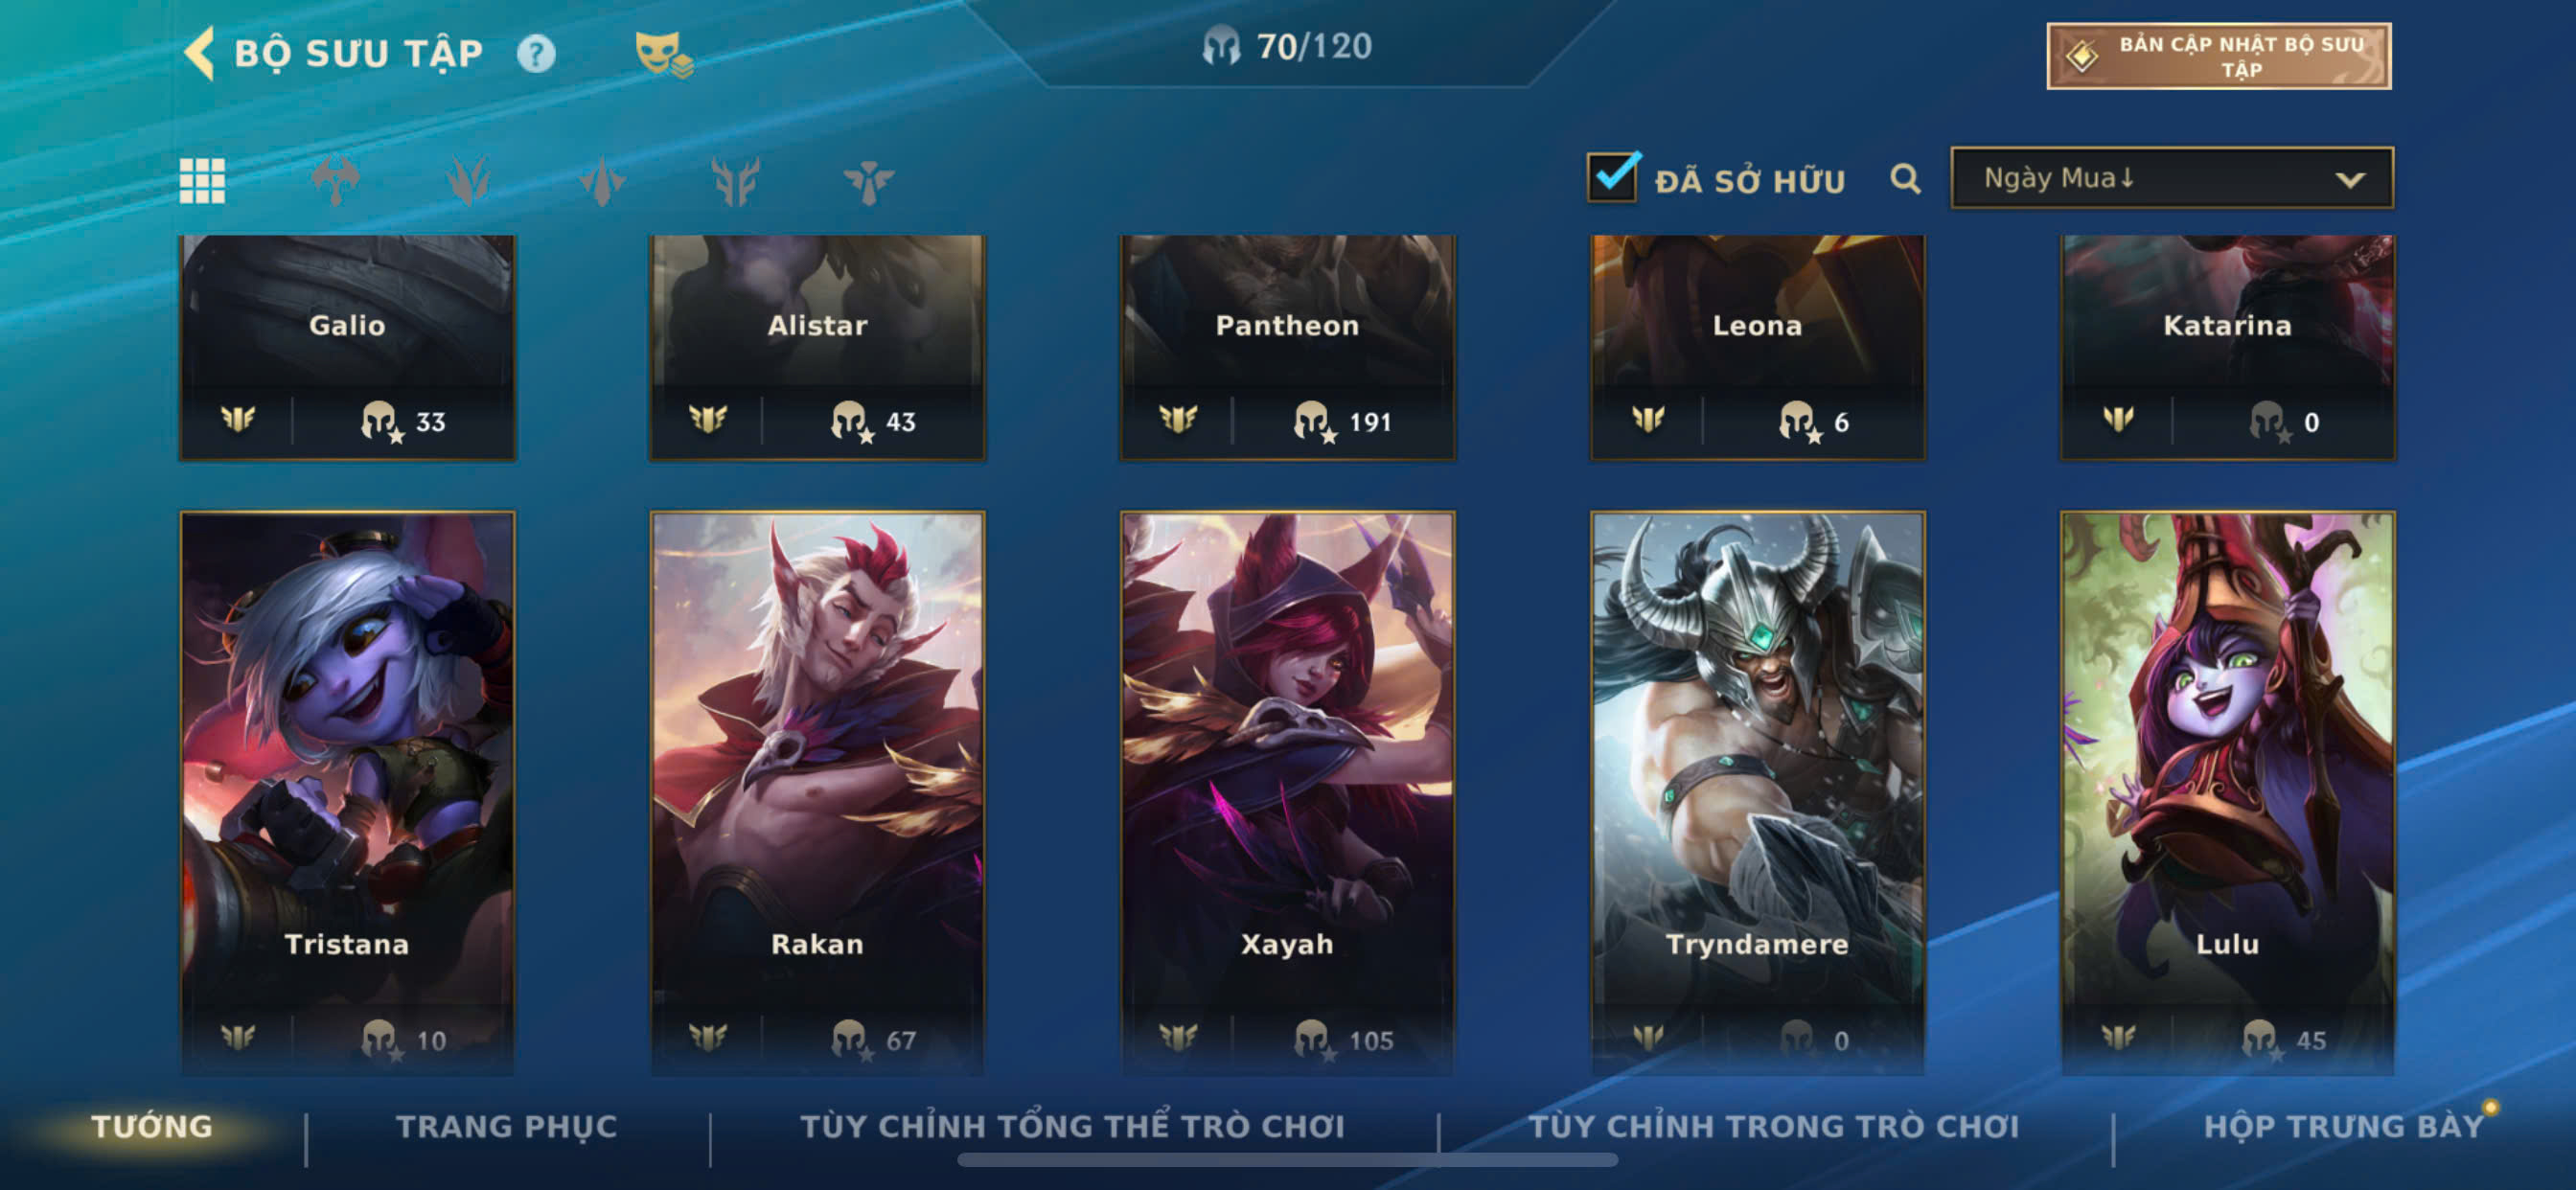This screenshot has width=2576, height=1190.
Task: Open the magnifier search icon
Action: [1905, 180]
